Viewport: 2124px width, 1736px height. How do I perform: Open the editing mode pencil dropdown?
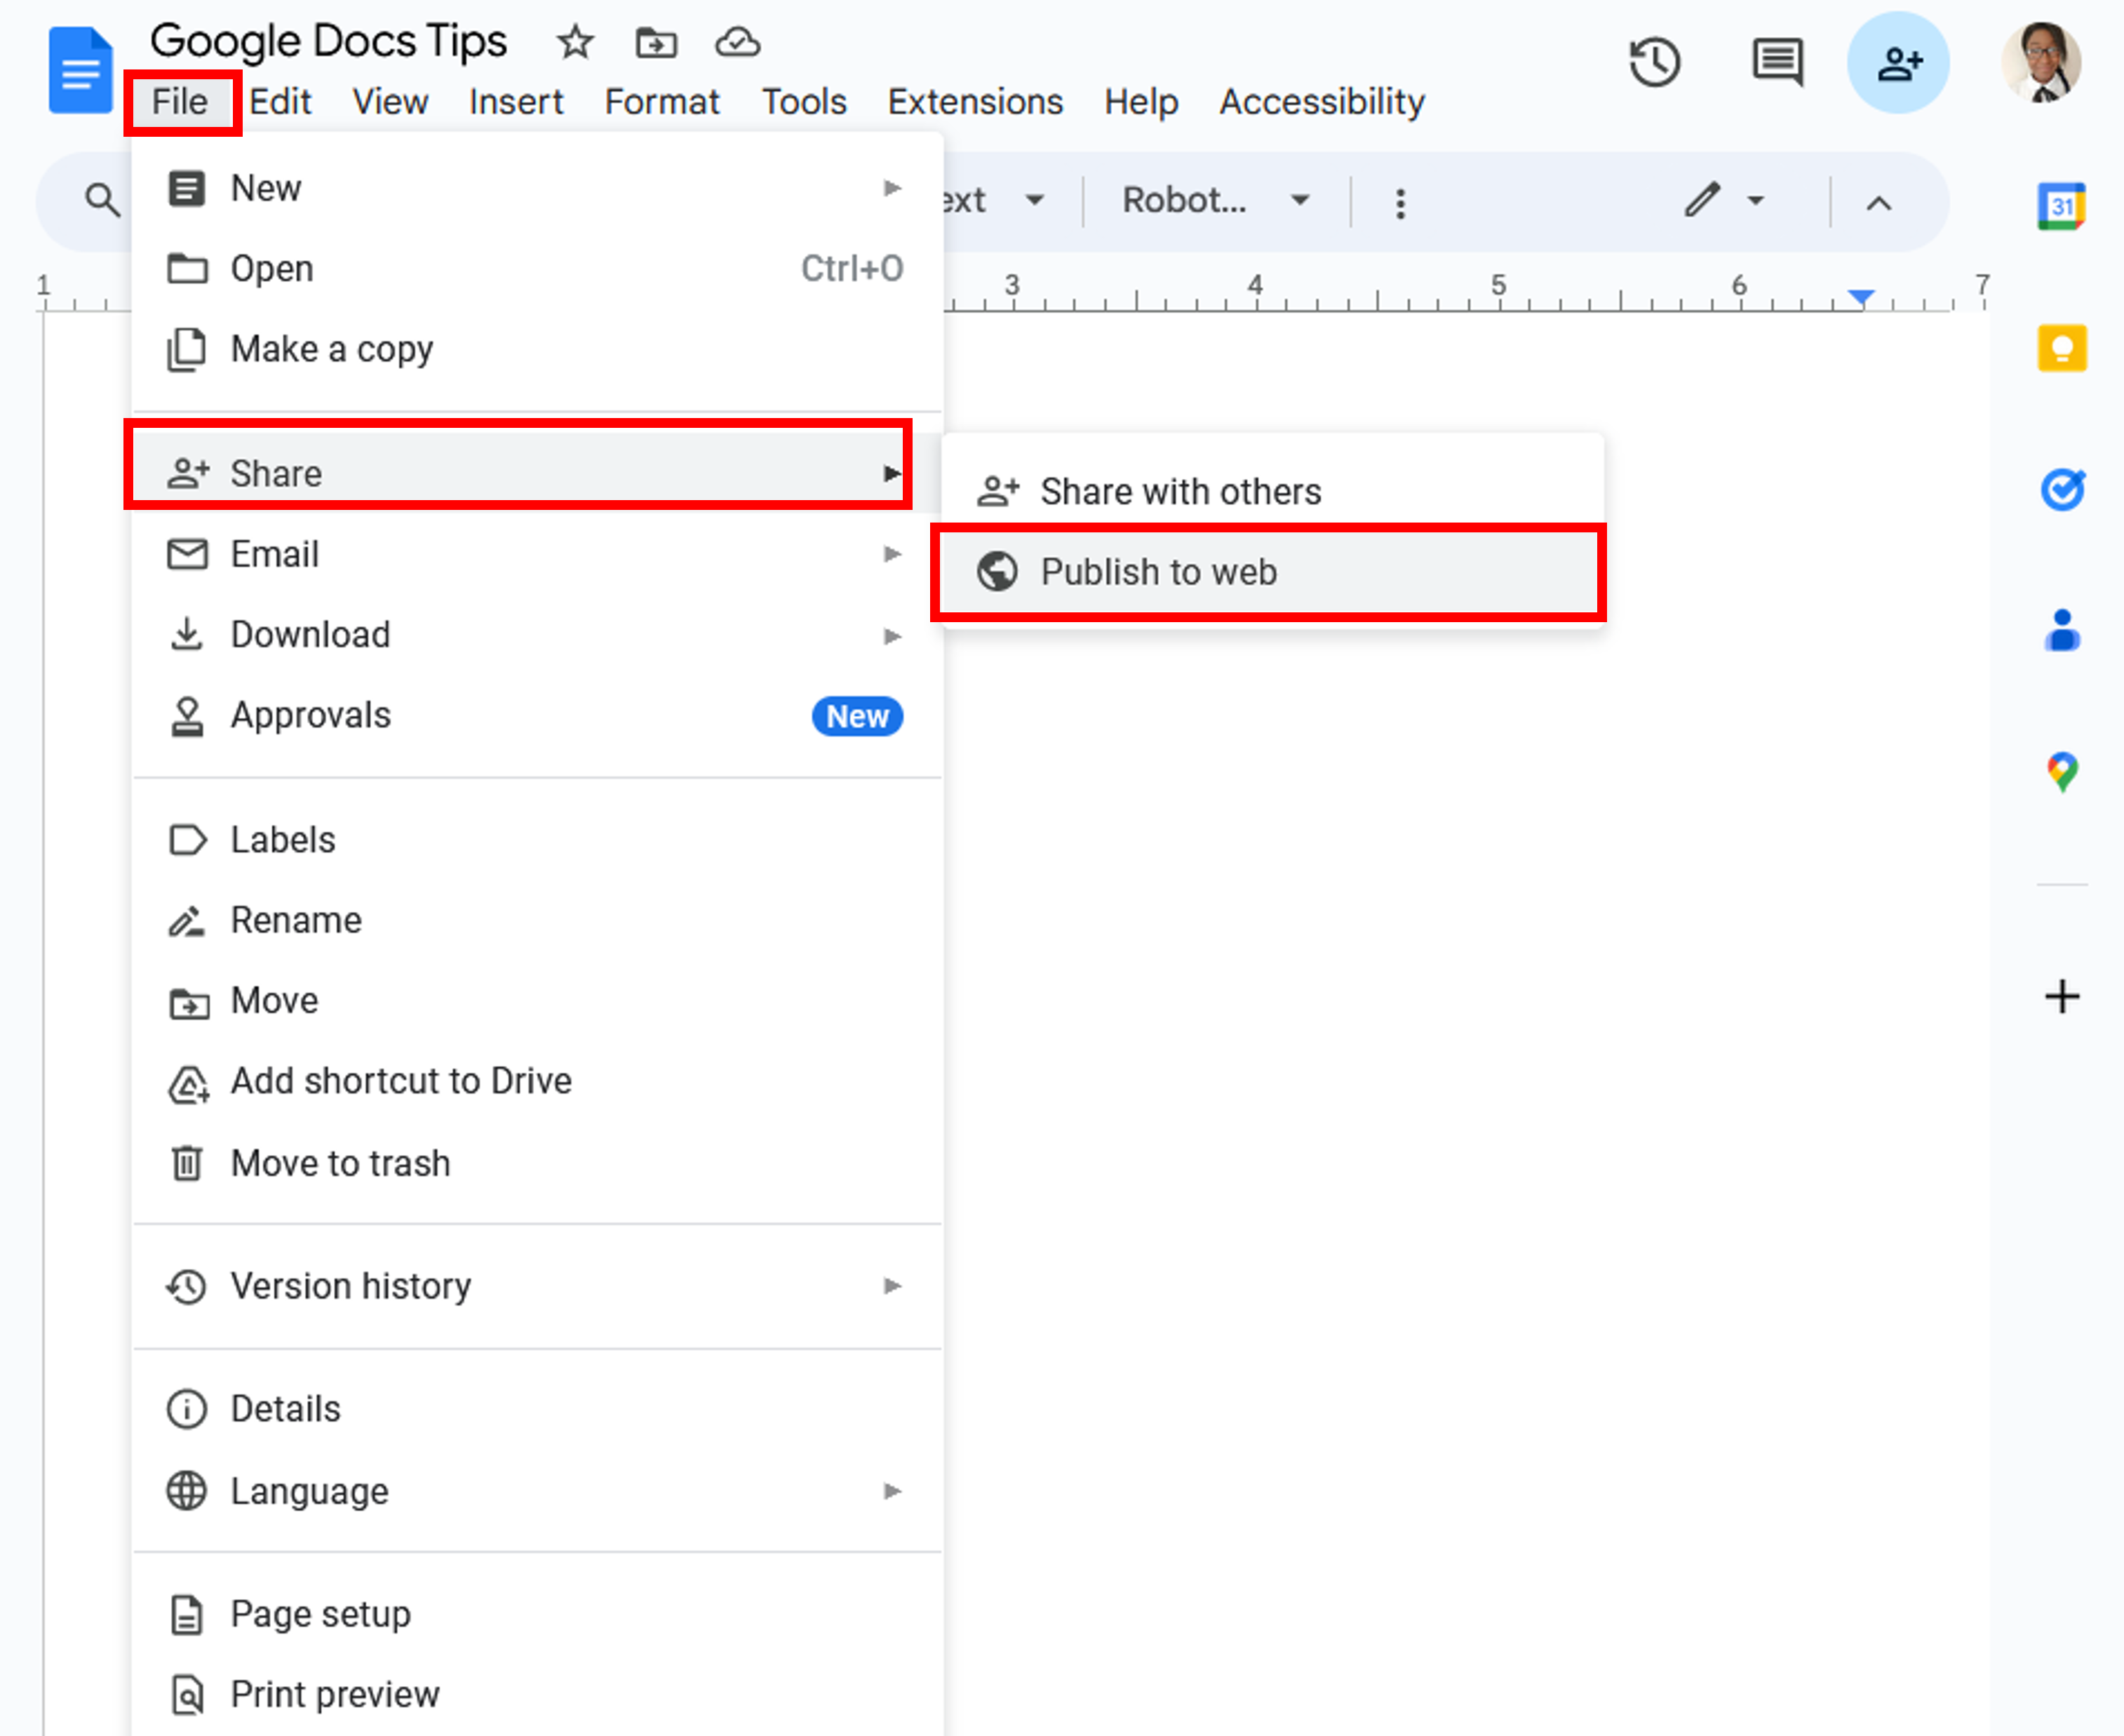point(1723,201)
